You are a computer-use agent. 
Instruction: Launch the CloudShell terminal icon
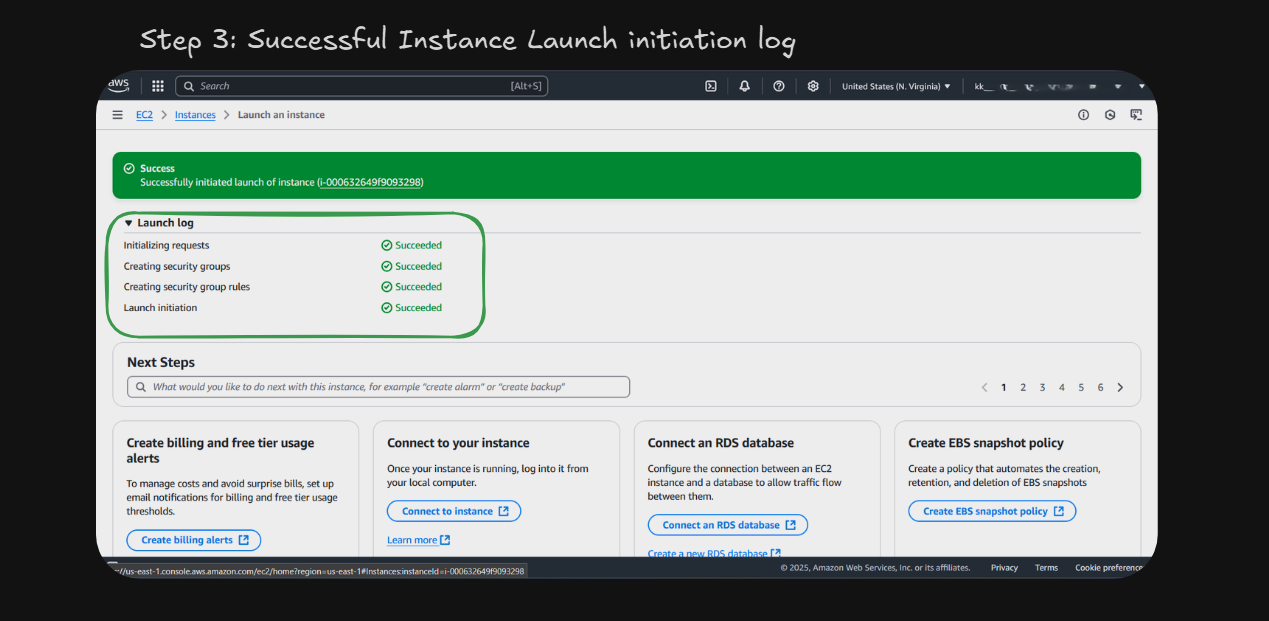711,86
